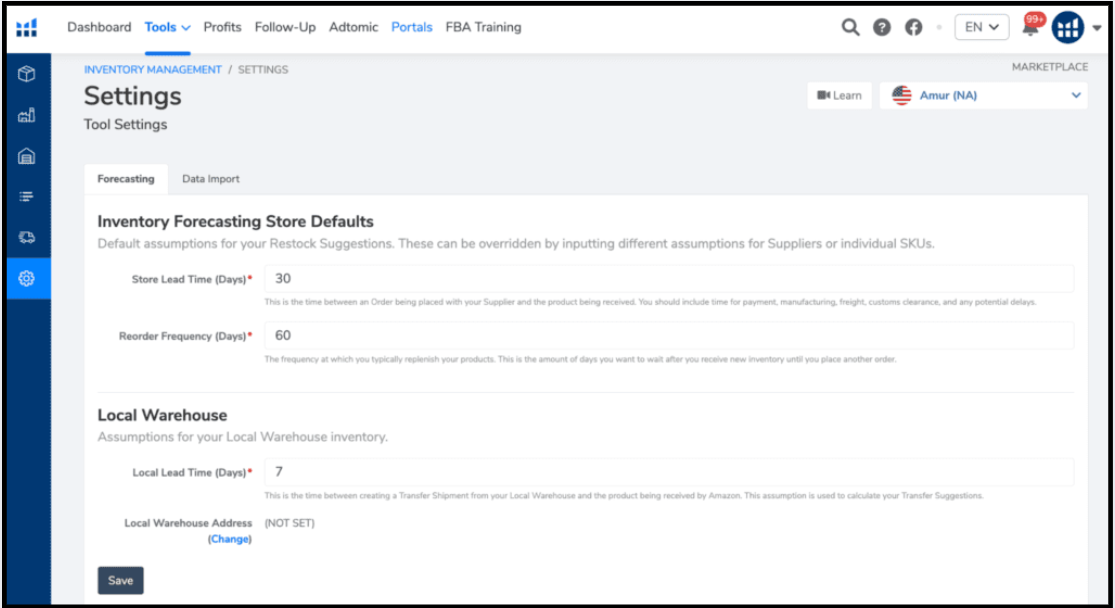Open the Facebook icon in header
The width and height of the screenshot is (1115, 608).
coord(914,28)
